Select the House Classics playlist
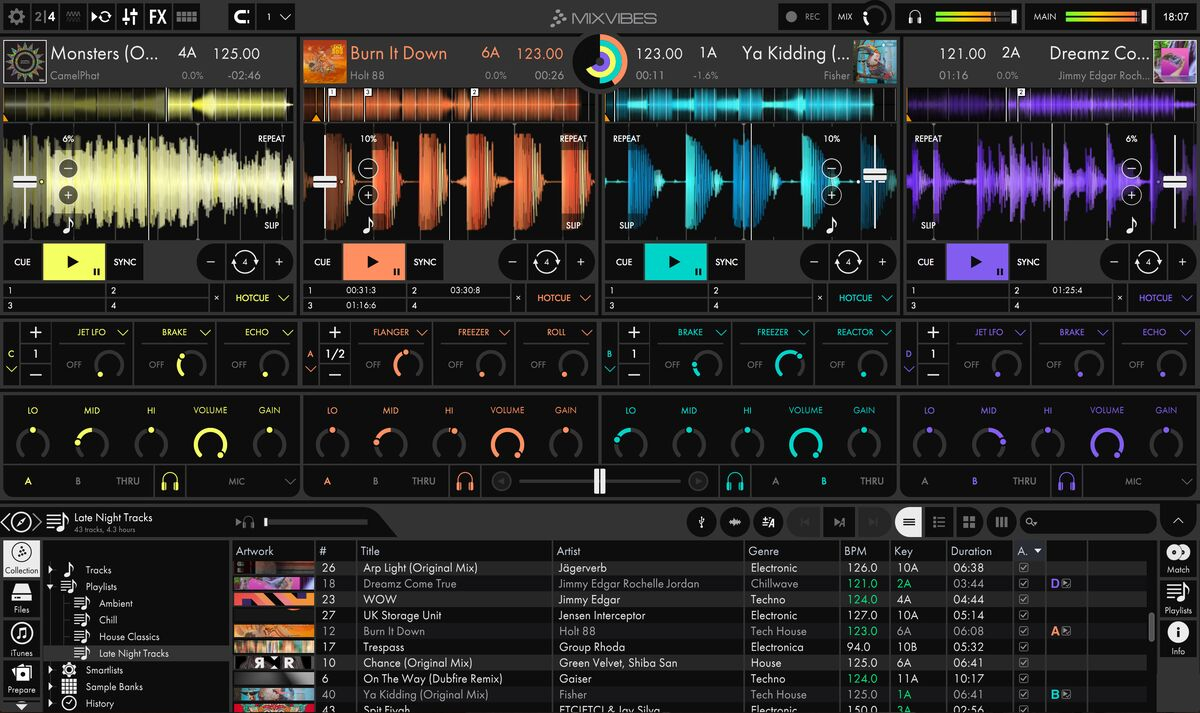 click(x=129, y=637)
